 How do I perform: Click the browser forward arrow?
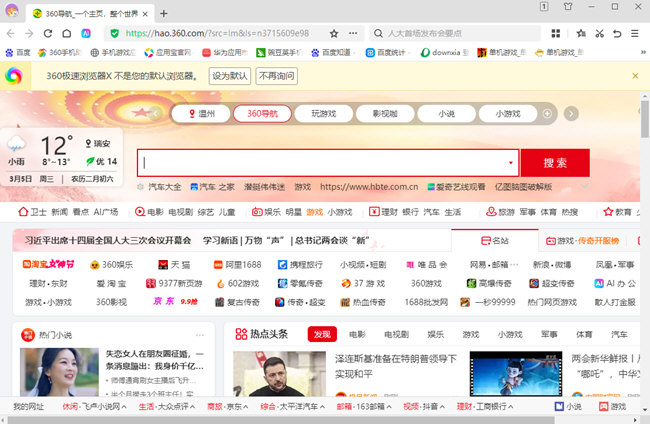click(29, 34)
